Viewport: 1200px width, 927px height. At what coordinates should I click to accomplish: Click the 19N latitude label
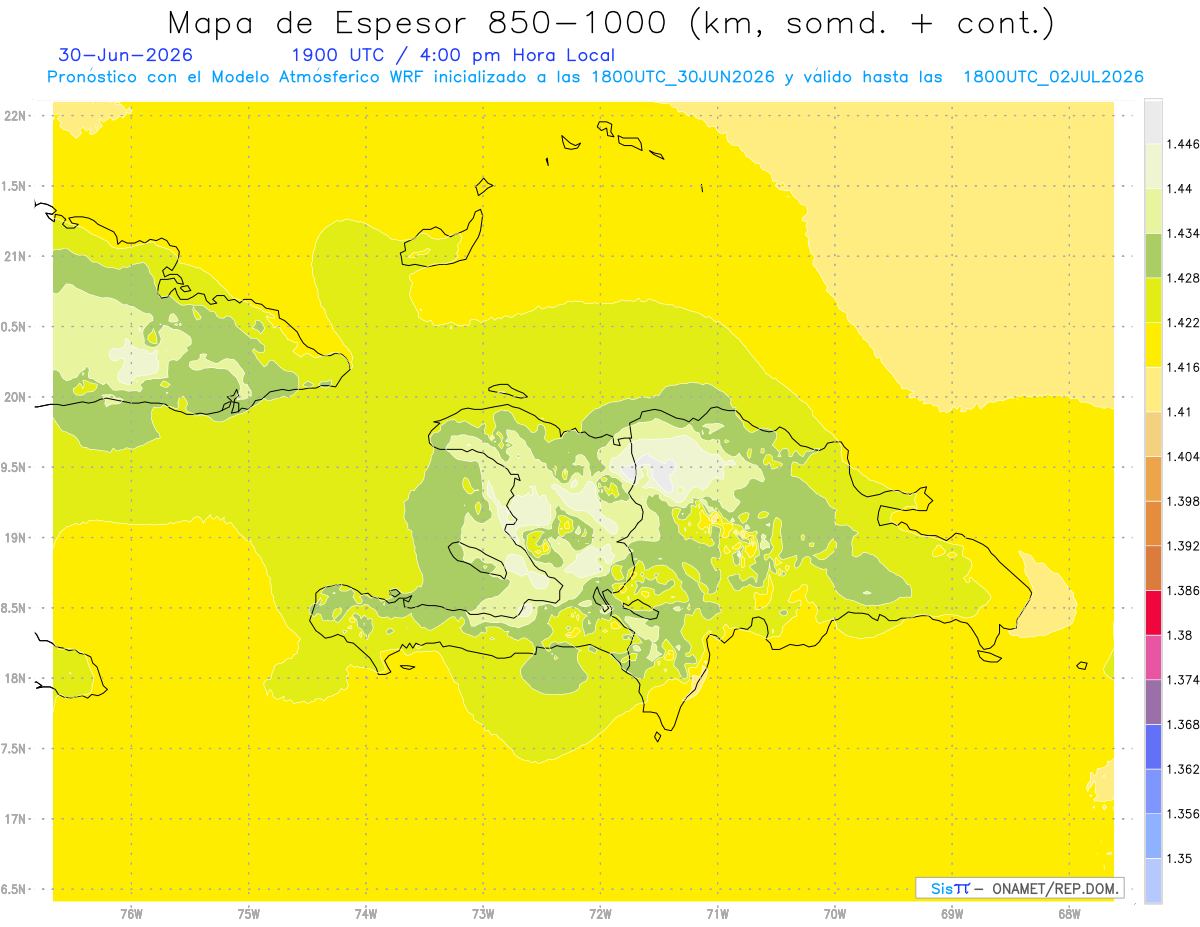pyautogui.click(x=16, y=538)
